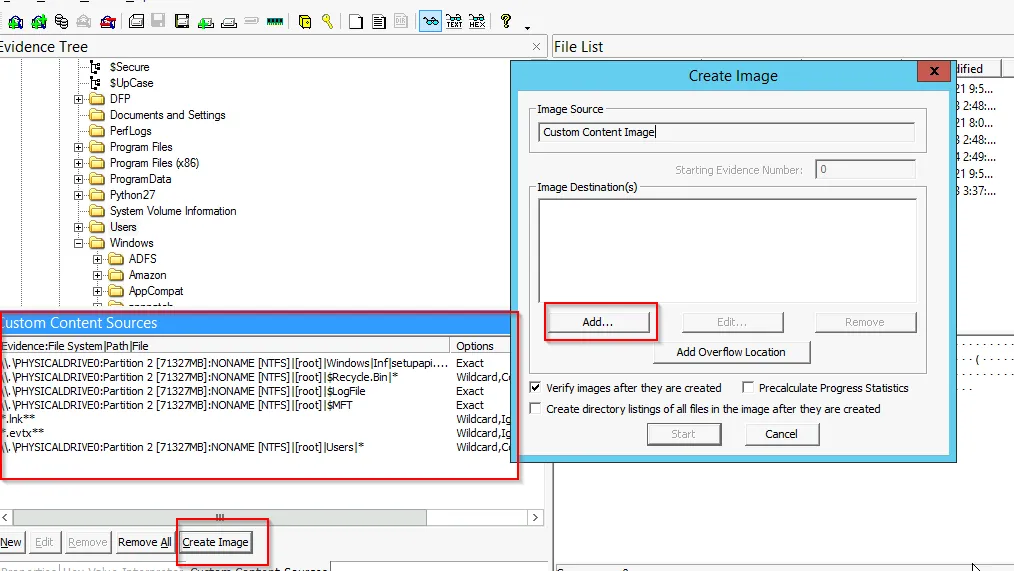The image size is (1014, 571).
Task: Expand the Program Files (x86) folder node
Action: pos(79,163)
